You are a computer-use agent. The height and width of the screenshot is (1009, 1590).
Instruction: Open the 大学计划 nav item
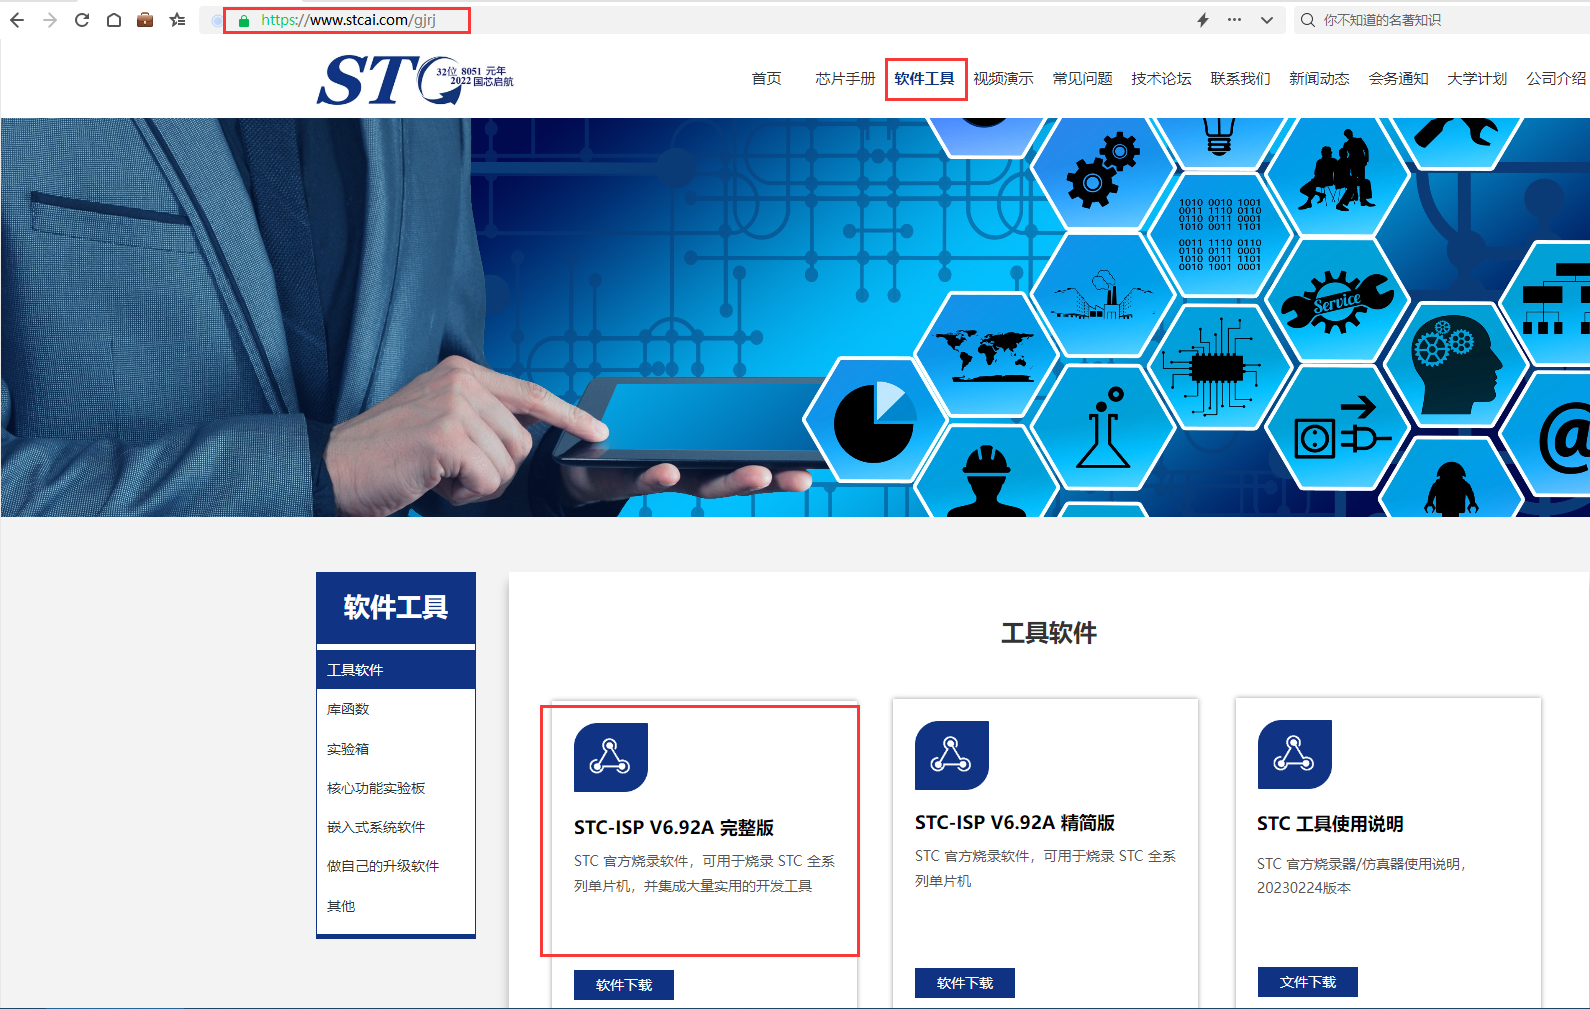pyautogui.click(x=1477, y=79)
